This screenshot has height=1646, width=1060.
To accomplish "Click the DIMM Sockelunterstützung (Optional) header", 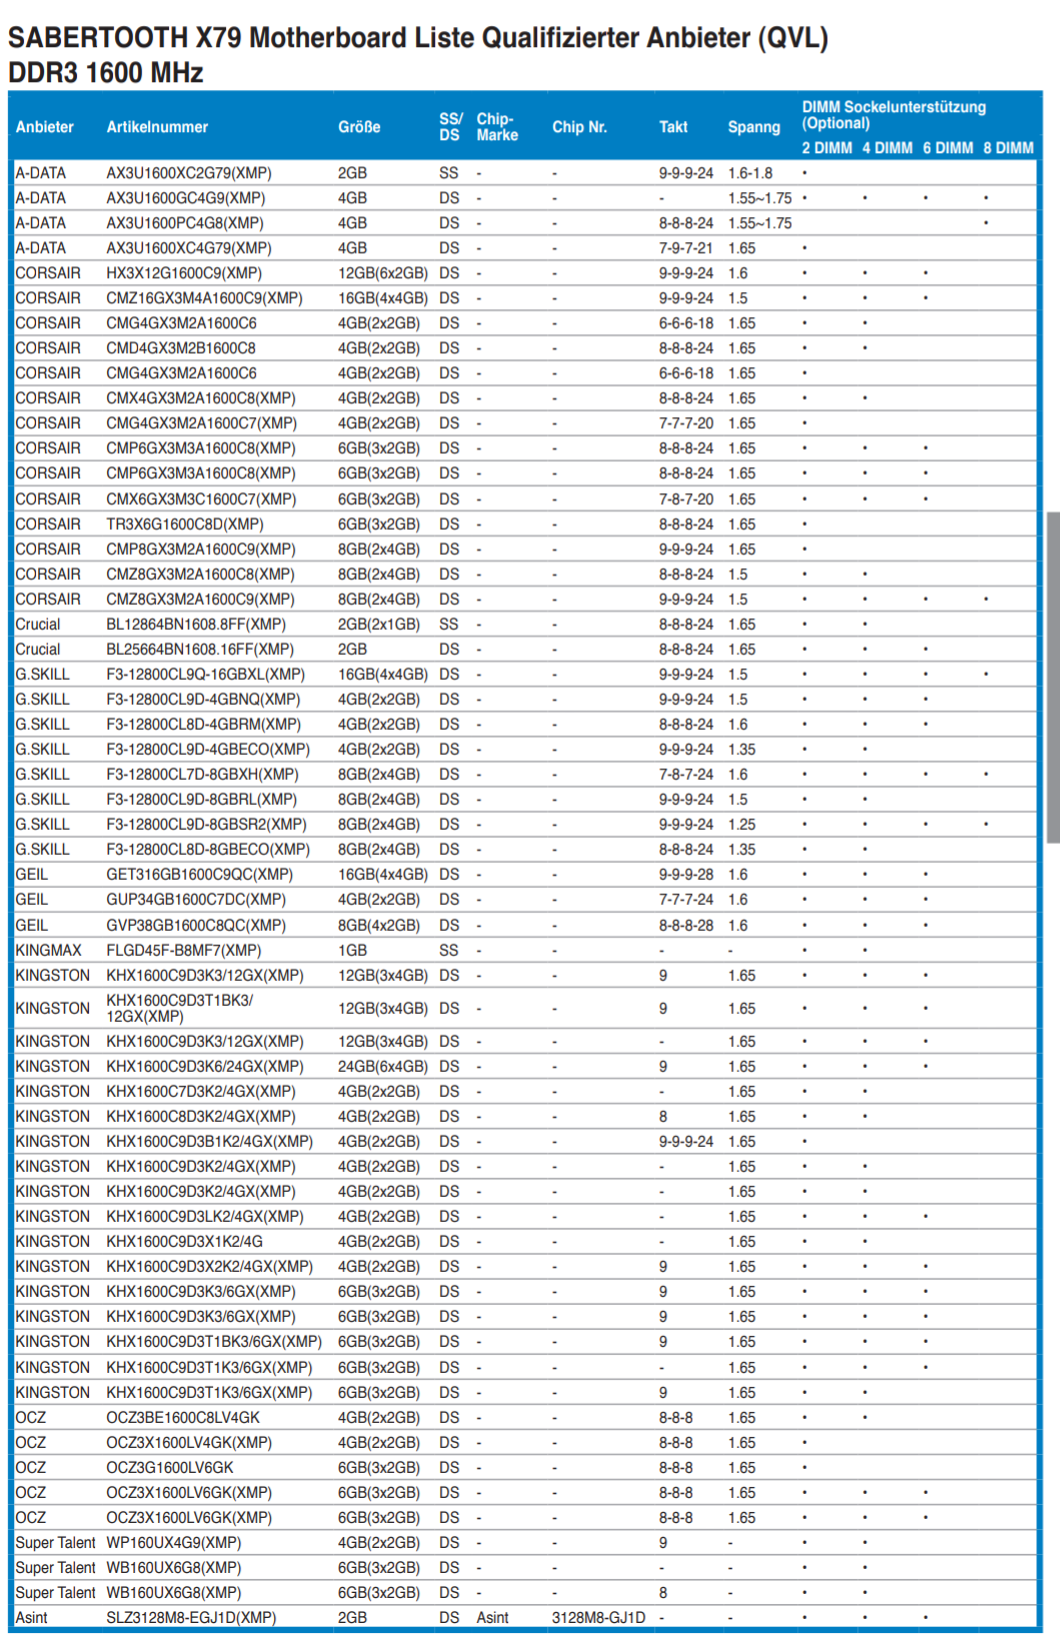I will 894,115.
